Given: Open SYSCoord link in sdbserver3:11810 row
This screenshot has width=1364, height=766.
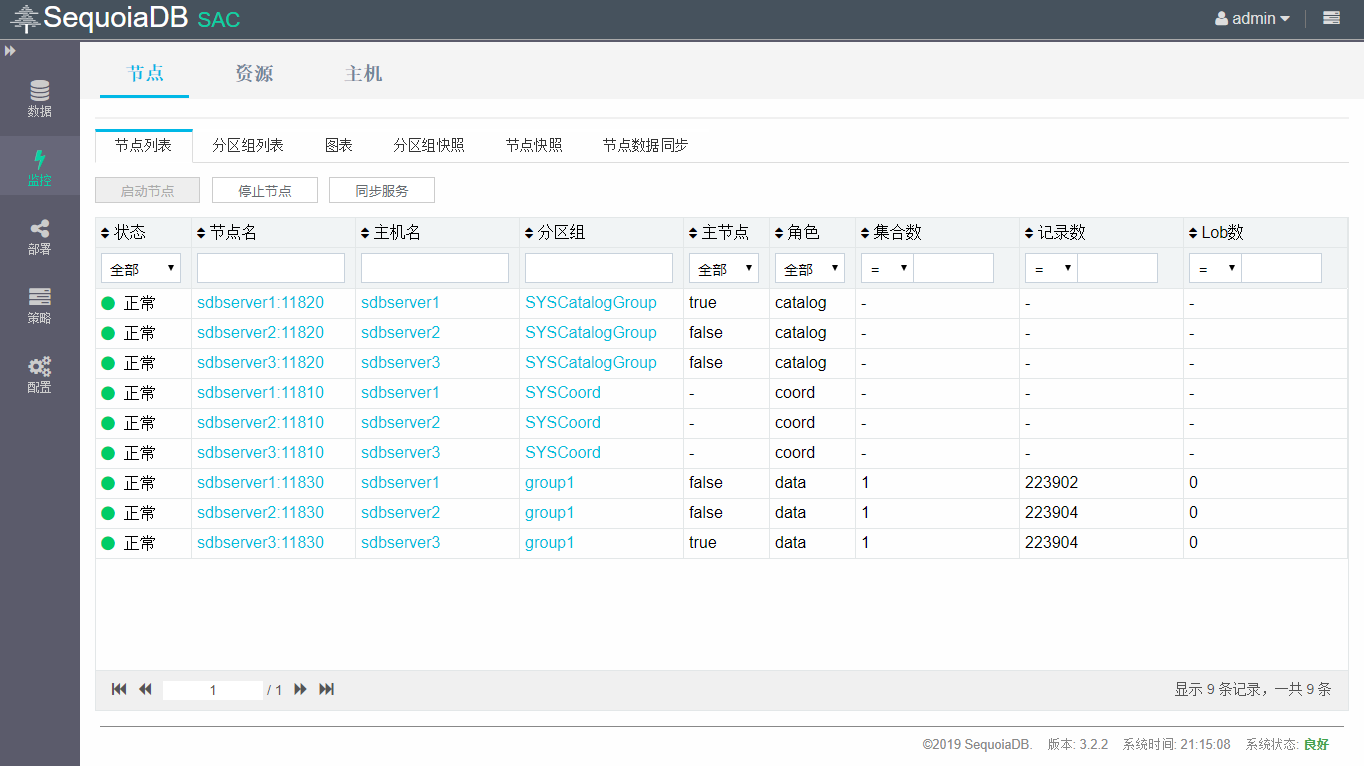Looking at the screenshot, I should coord(563,452).
